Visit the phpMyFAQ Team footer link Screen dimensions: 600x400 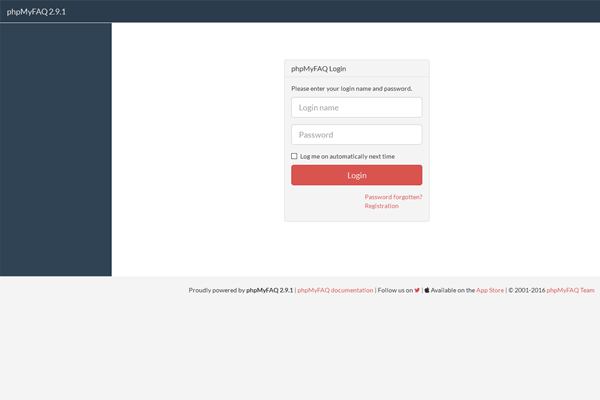(x=571, y=290)
